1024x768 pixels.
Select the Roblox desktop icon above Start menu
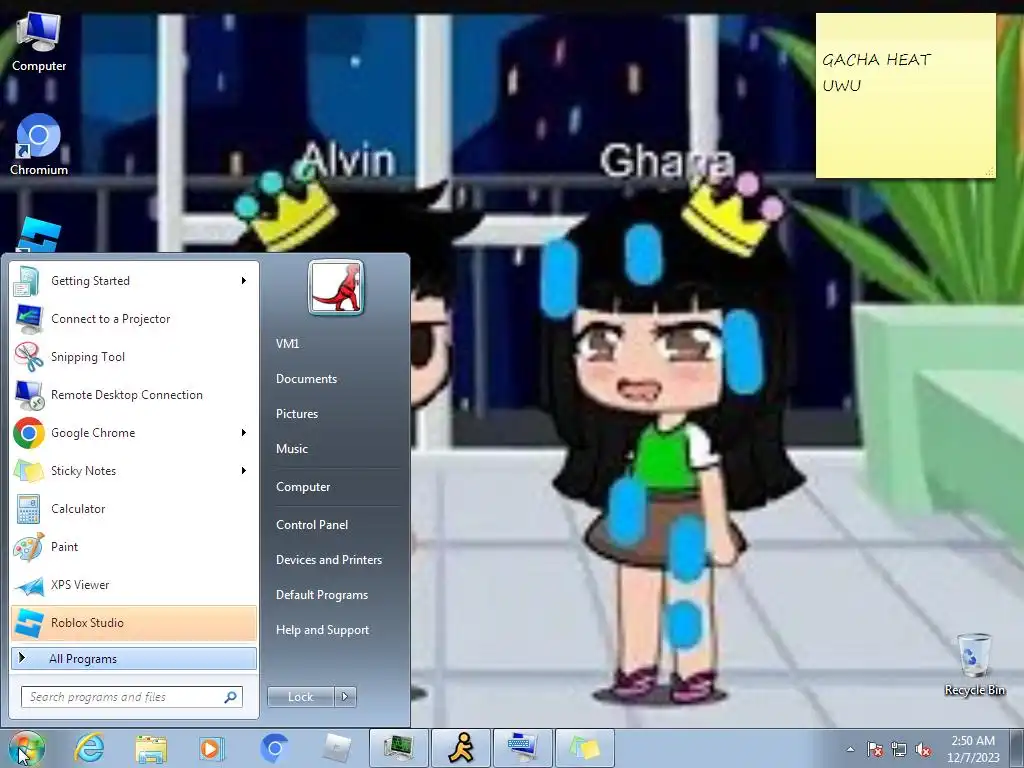pos(39,236)
